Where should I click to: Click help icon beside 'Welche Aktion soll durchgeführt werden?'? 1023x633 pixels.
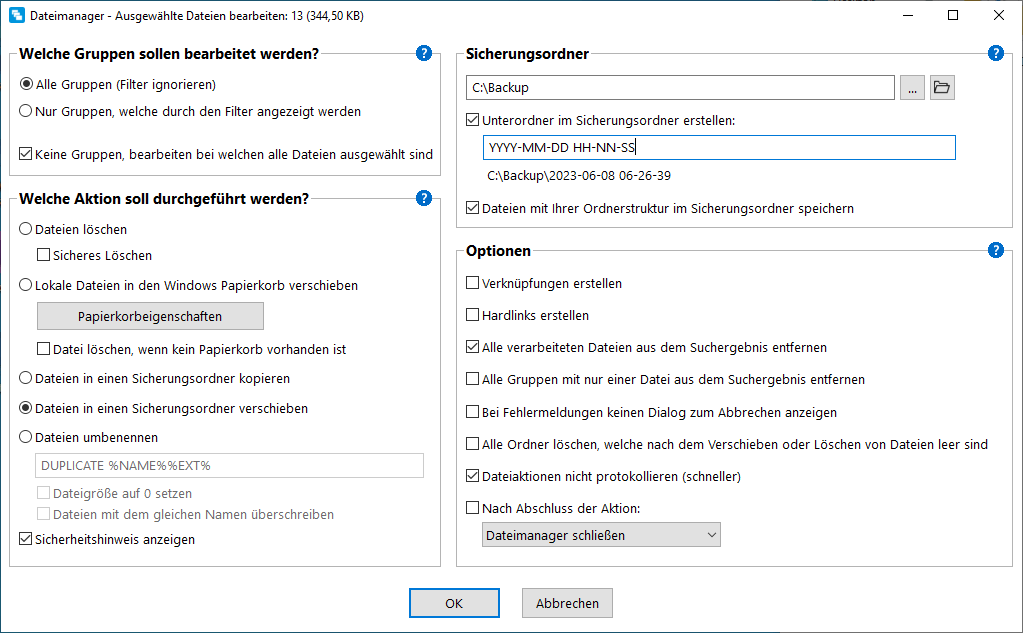tap(424, 198)
